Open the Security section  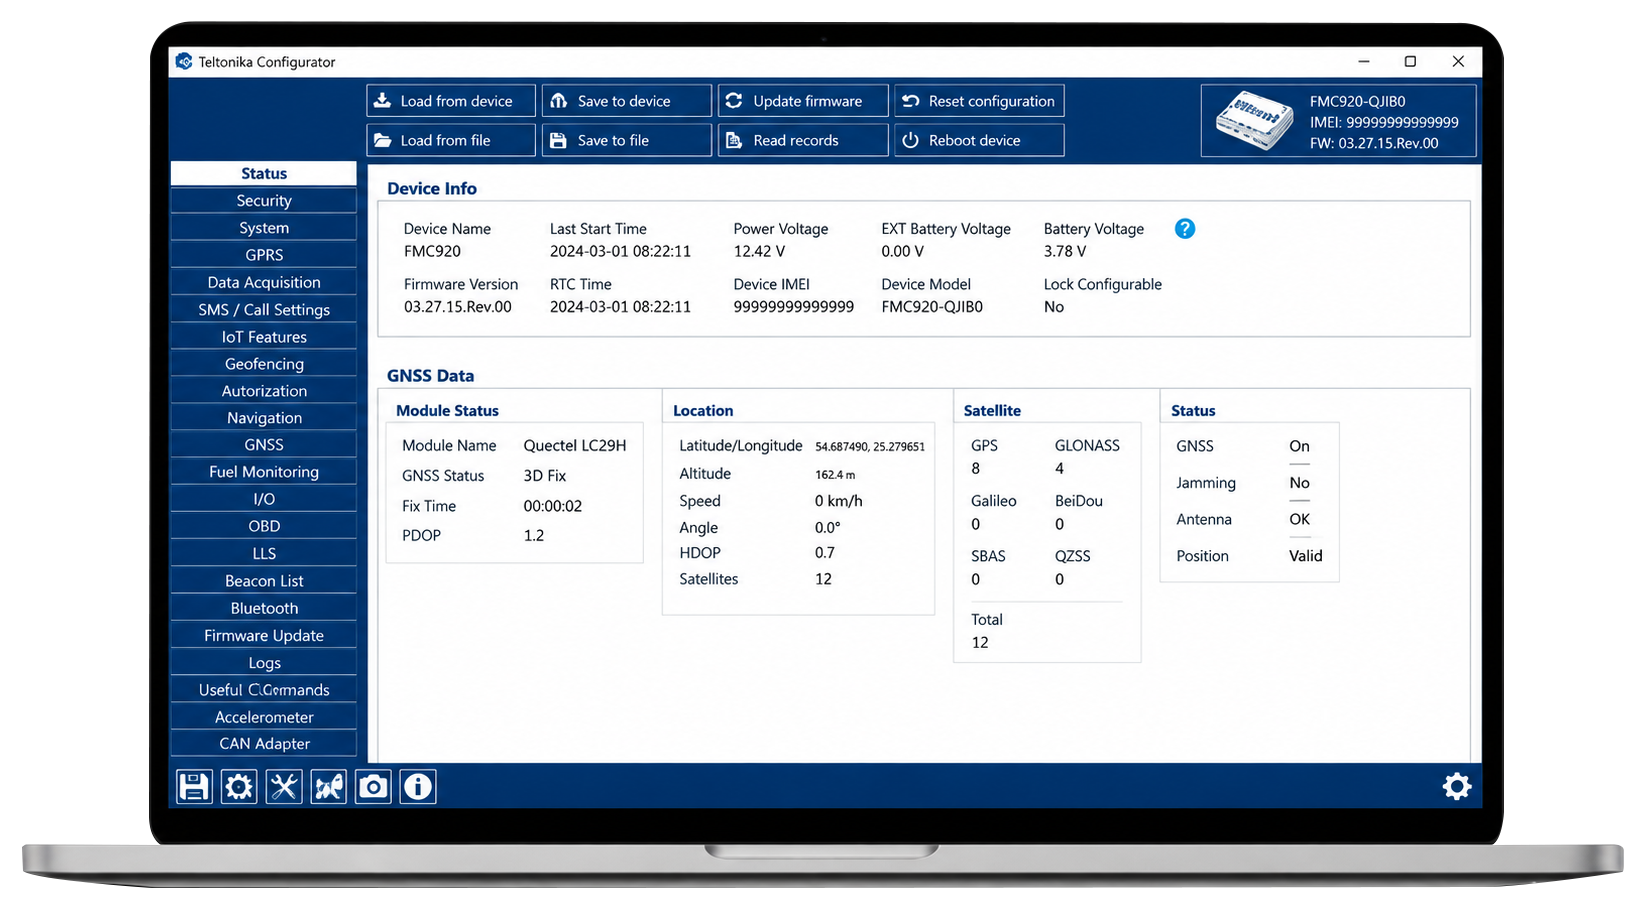click(264, 201)
